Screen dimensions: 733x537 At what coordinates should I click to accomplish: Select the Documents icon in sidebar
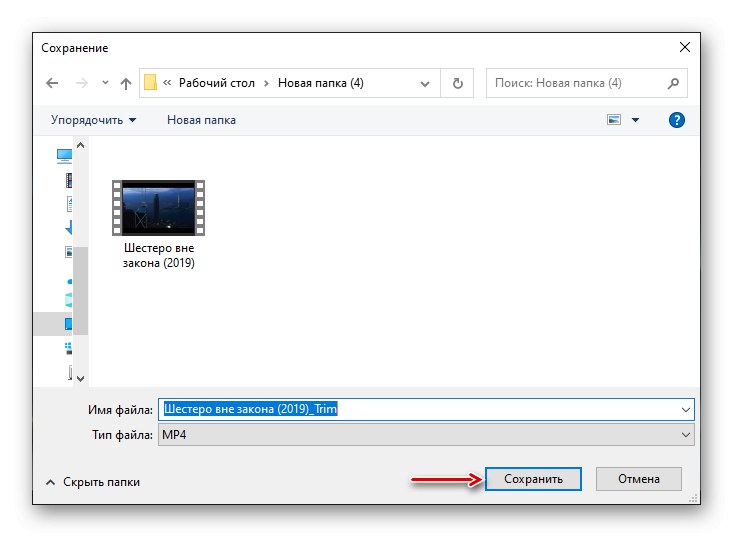(x=70, y=204)
